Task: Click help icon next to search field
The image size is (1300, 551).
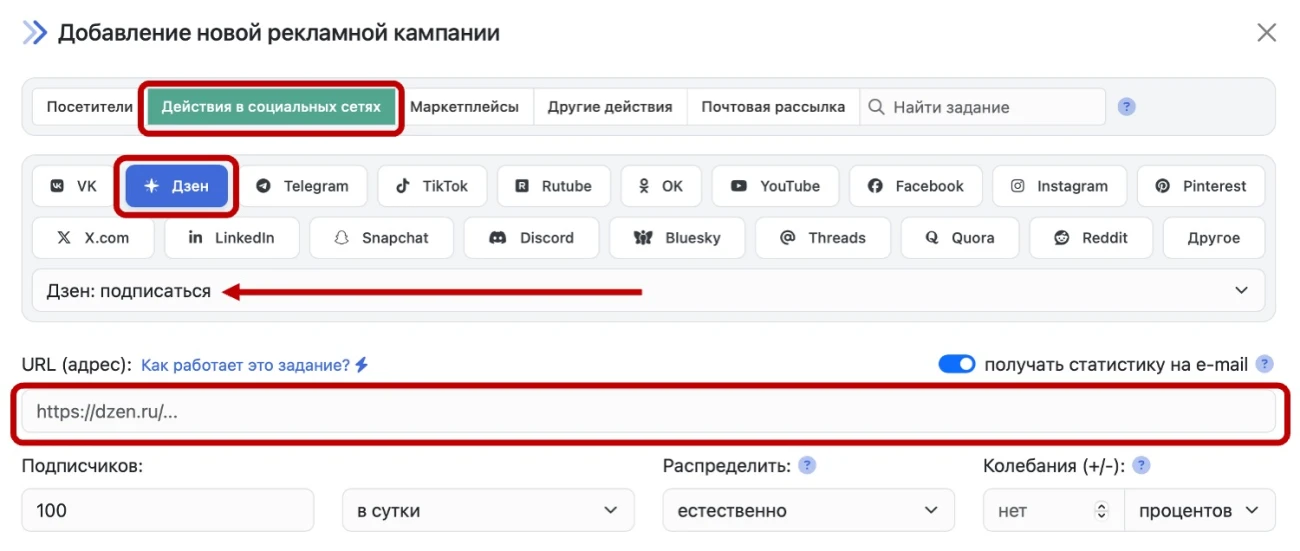Action: click(1127, 107)
